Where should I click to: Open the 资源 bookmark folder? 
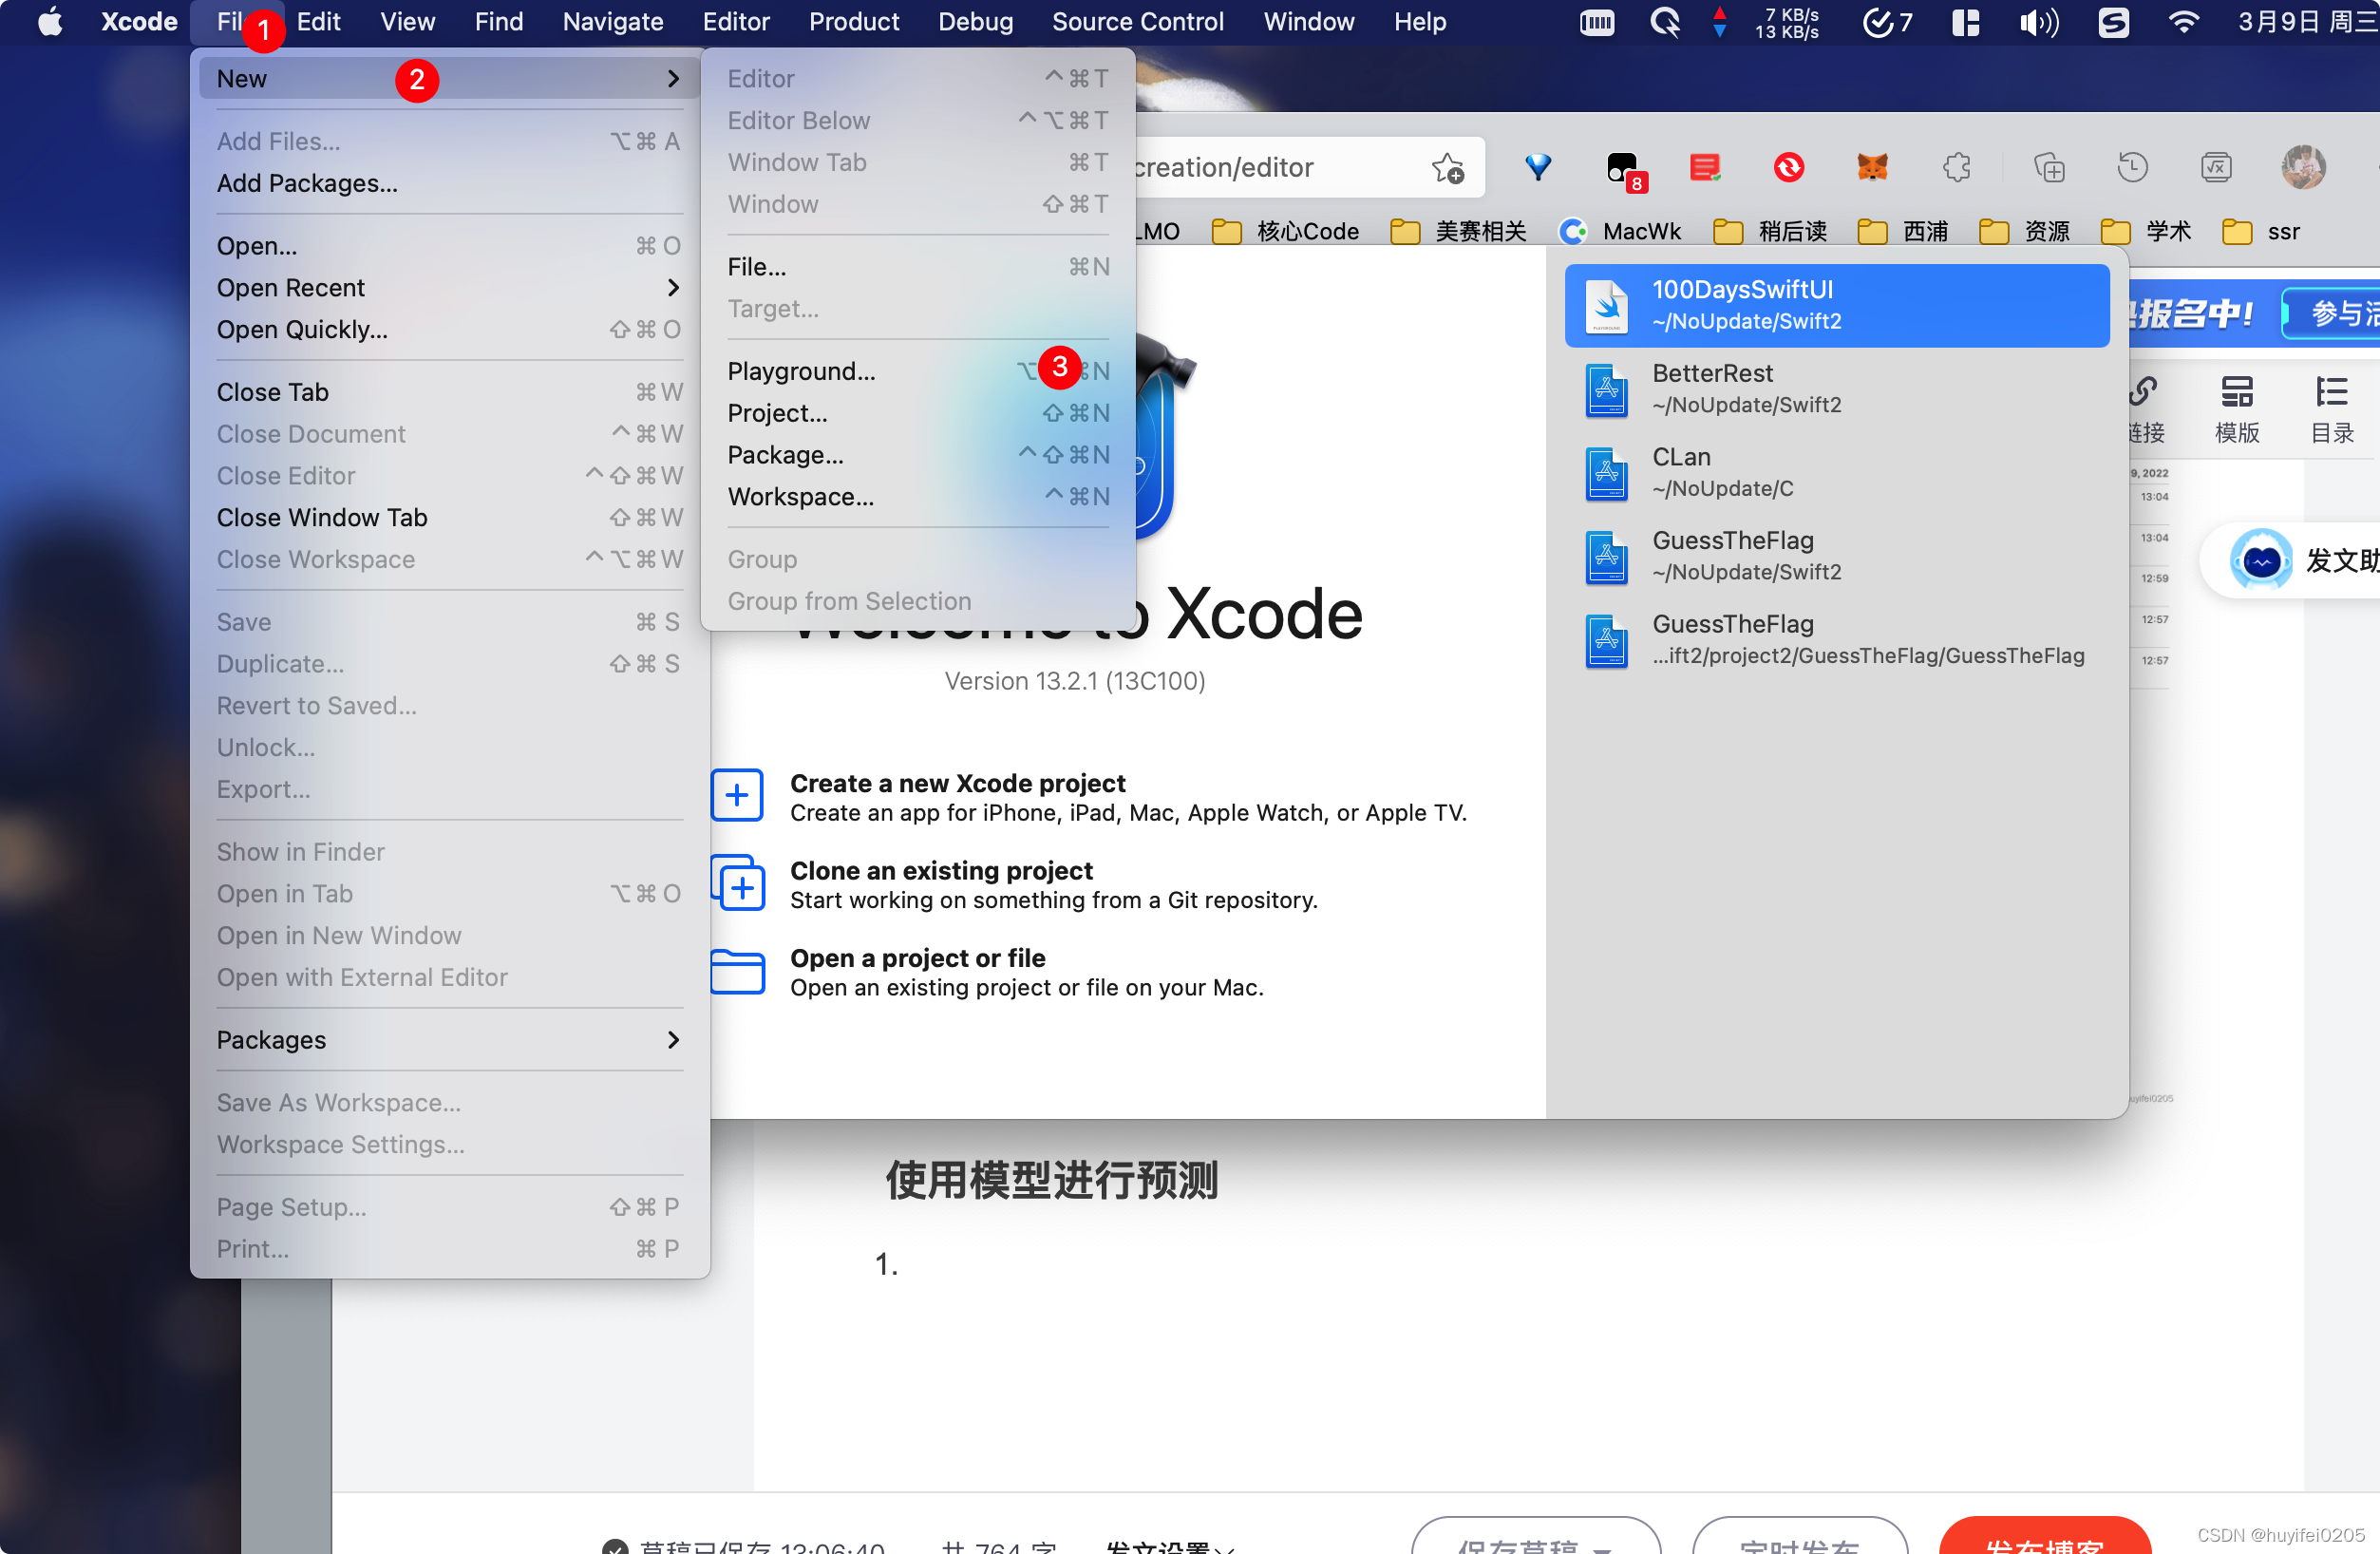(2024, 232)
